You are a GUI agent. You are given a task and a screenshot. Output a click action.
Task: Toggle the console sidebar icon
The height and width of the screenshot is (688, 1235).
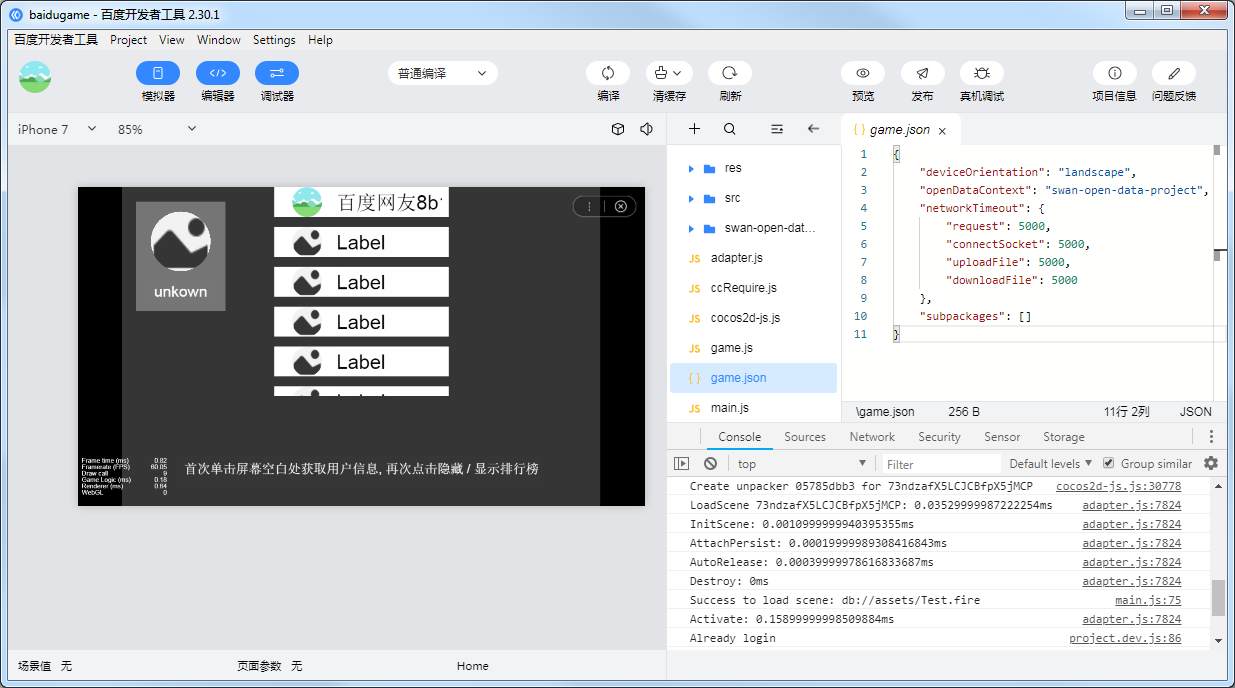(x=682, y=464)
